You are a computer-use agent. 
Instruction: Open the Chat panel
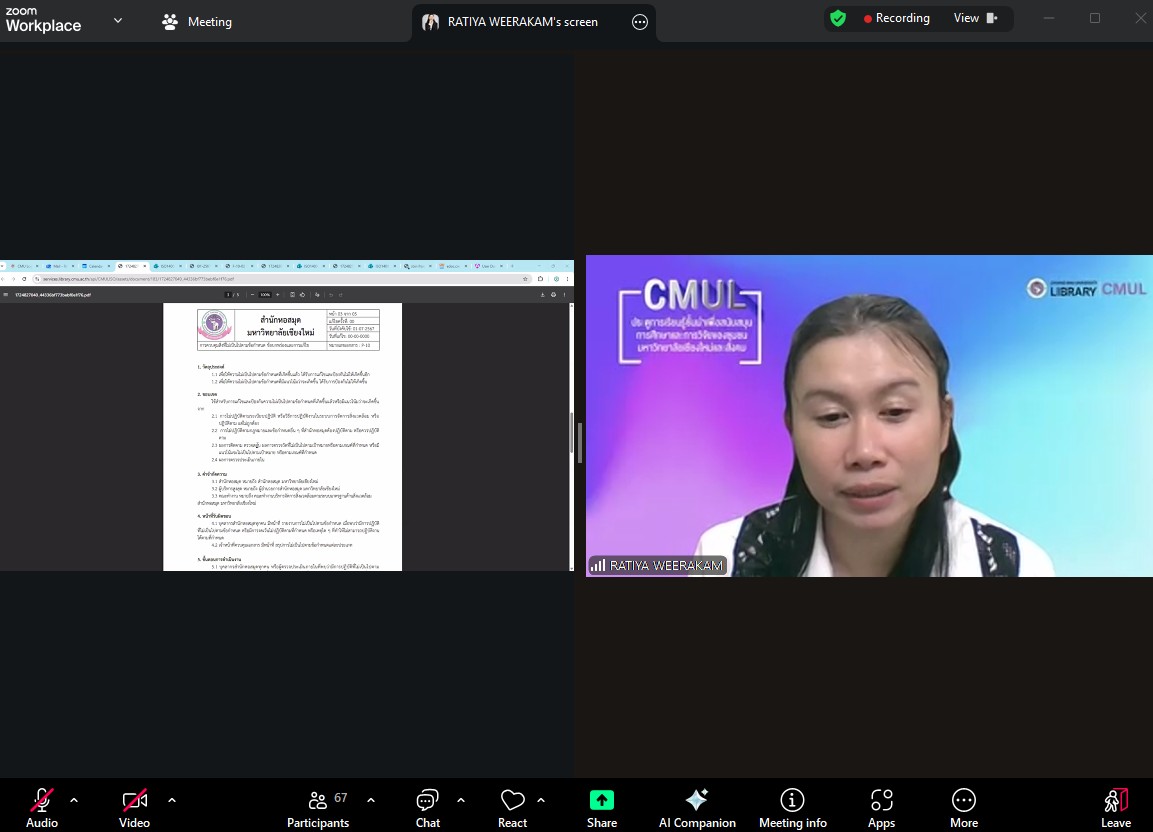point(428,807)
